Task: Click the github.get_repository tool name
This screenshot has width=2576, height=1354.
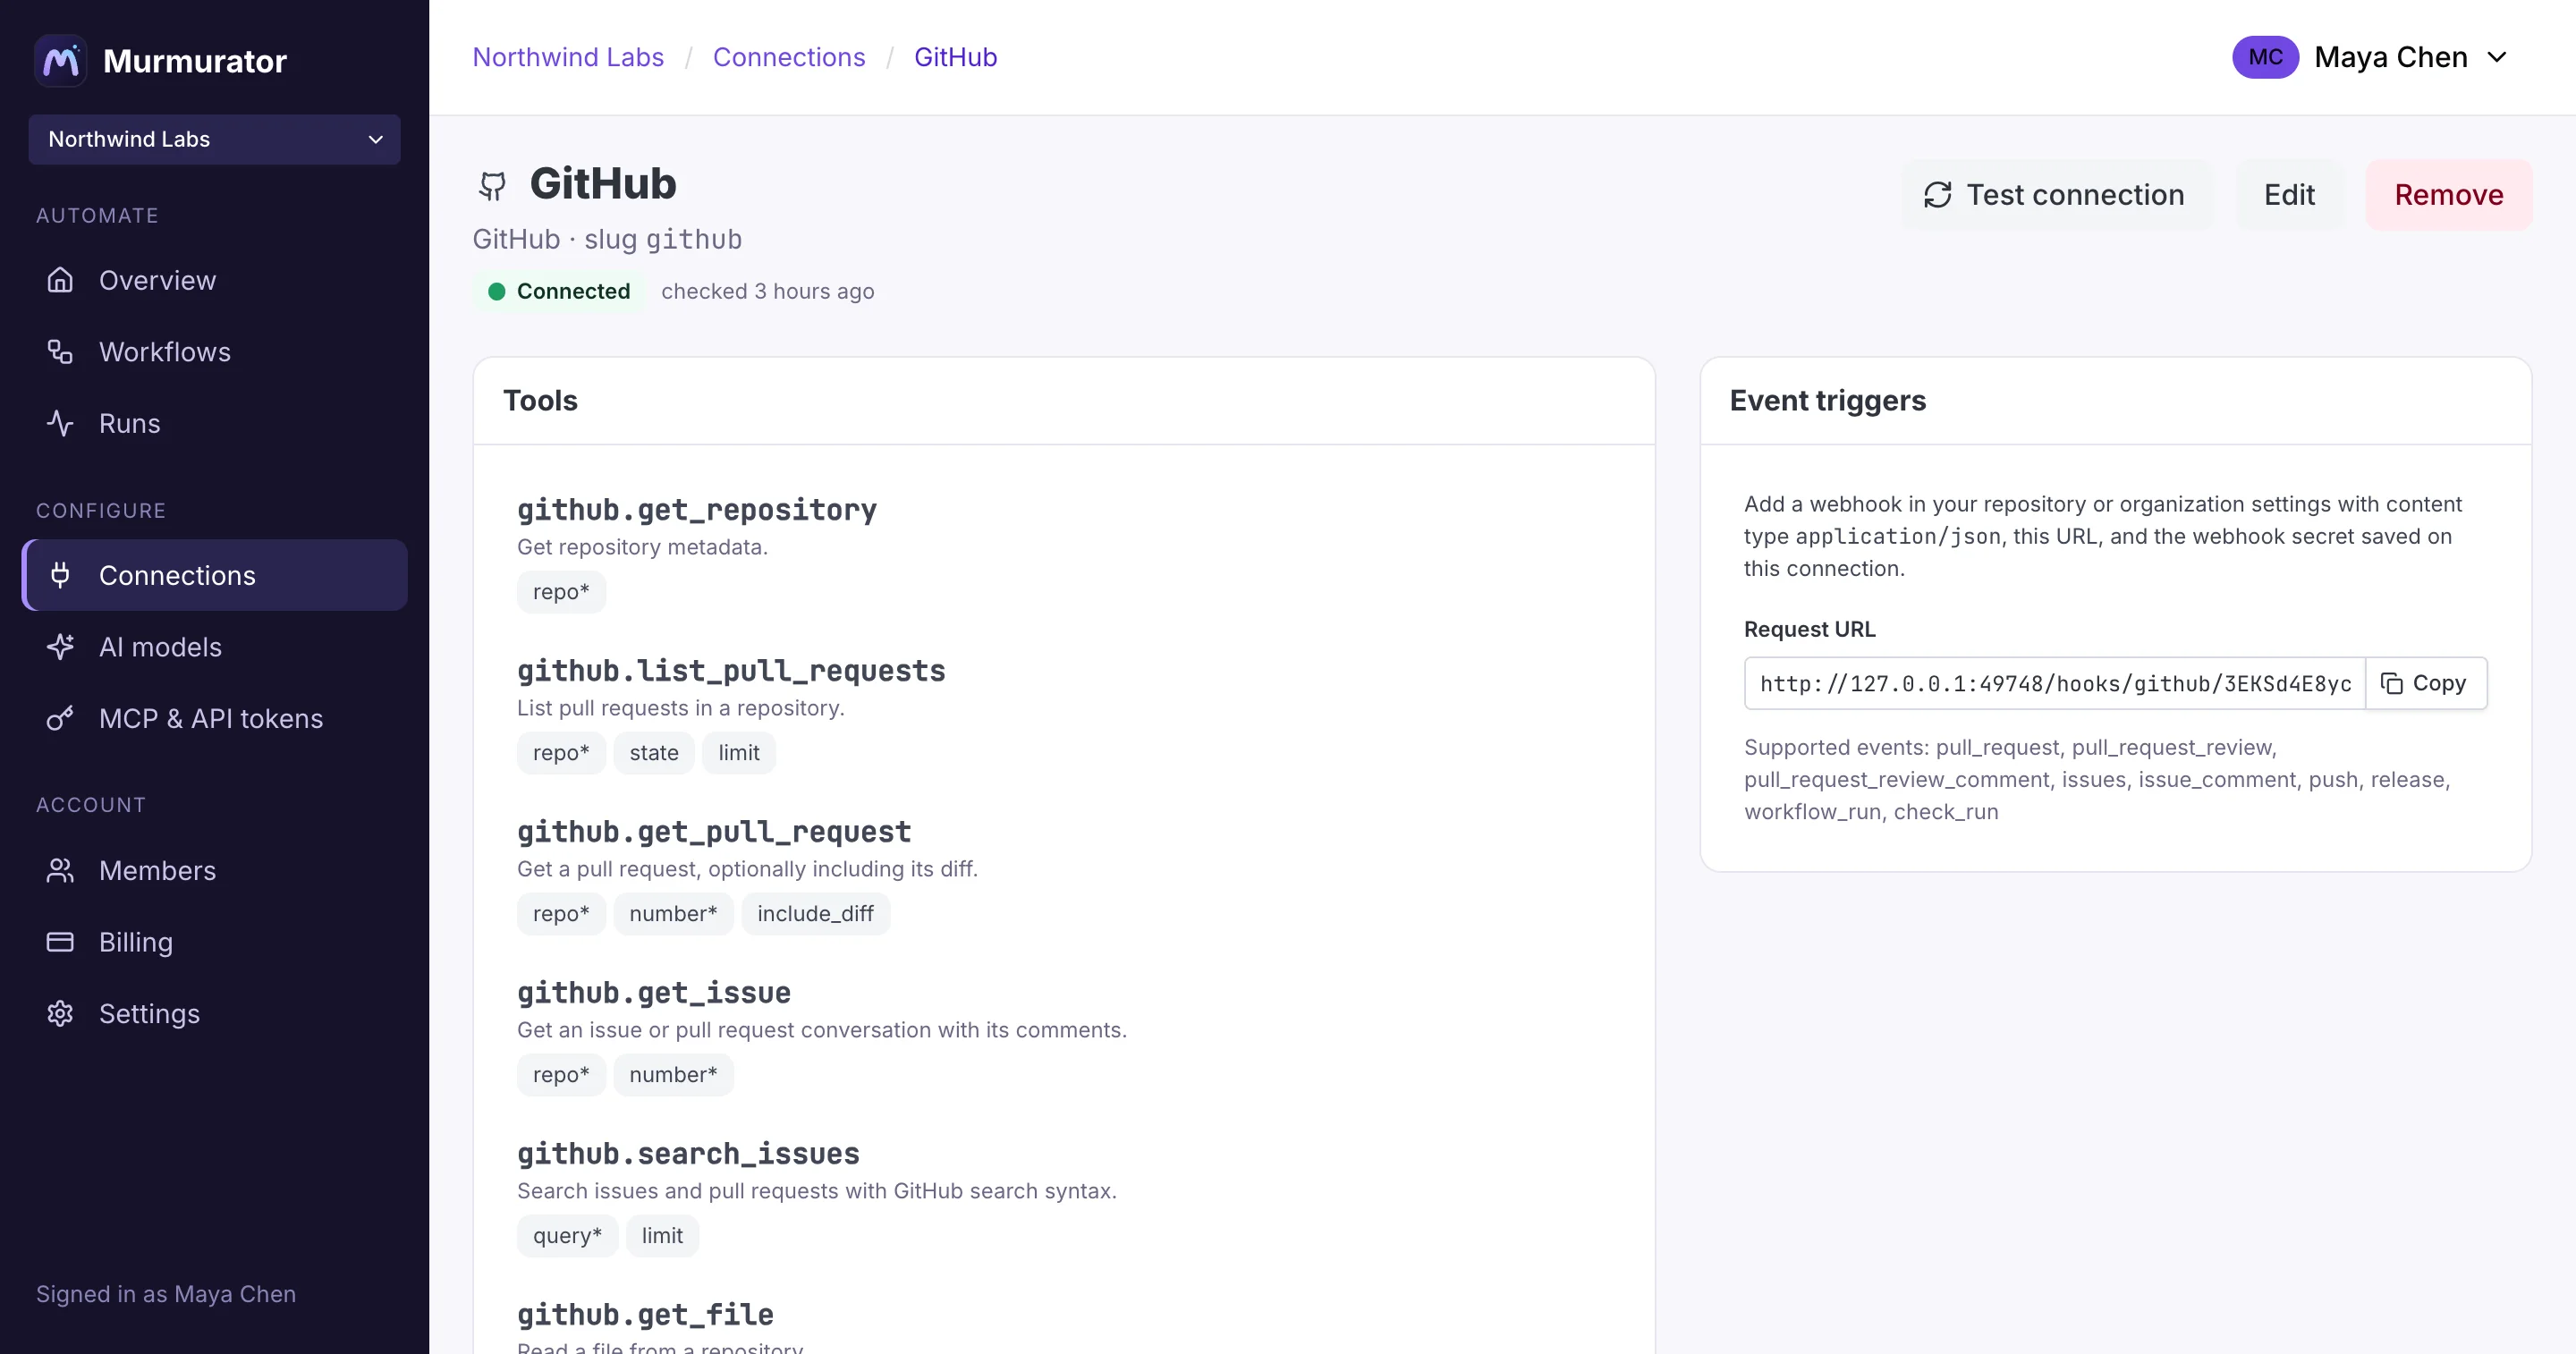Action: pyautogui.click(x=696, y=510)
